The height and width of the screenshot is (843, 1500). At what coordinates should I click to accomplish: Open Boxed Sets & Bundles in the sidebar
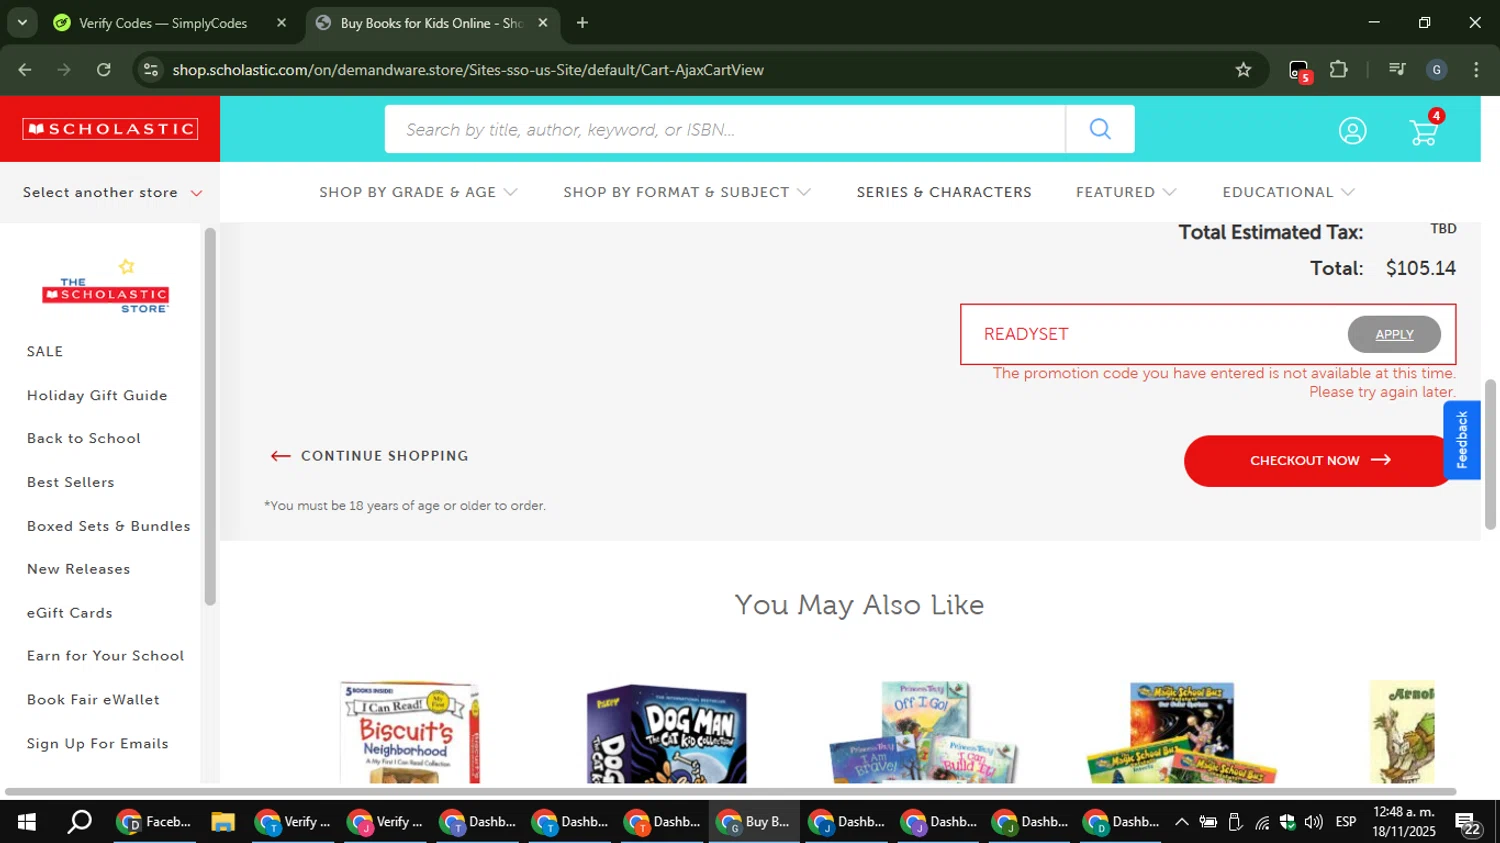(x=108, y=526)
